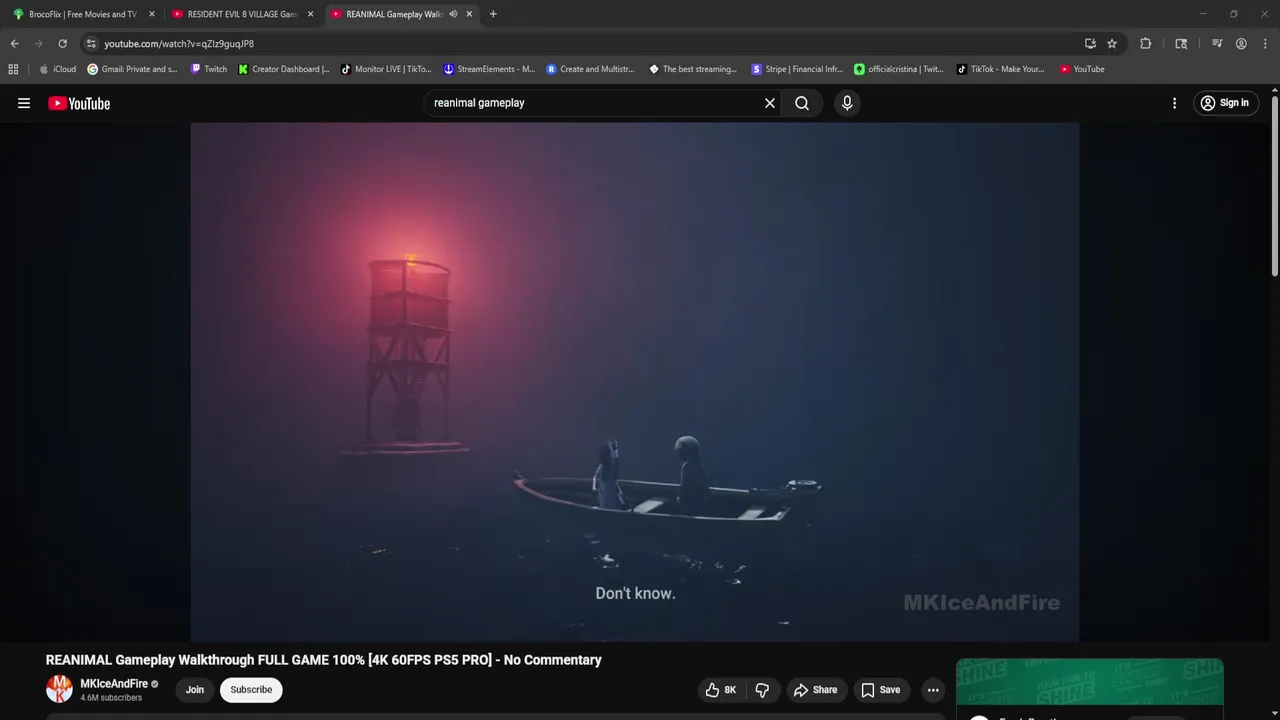Viewport: 1280px width, 720px height.
Task: Open the MKIceAndFire channel avatar
Action: (60, 689)
